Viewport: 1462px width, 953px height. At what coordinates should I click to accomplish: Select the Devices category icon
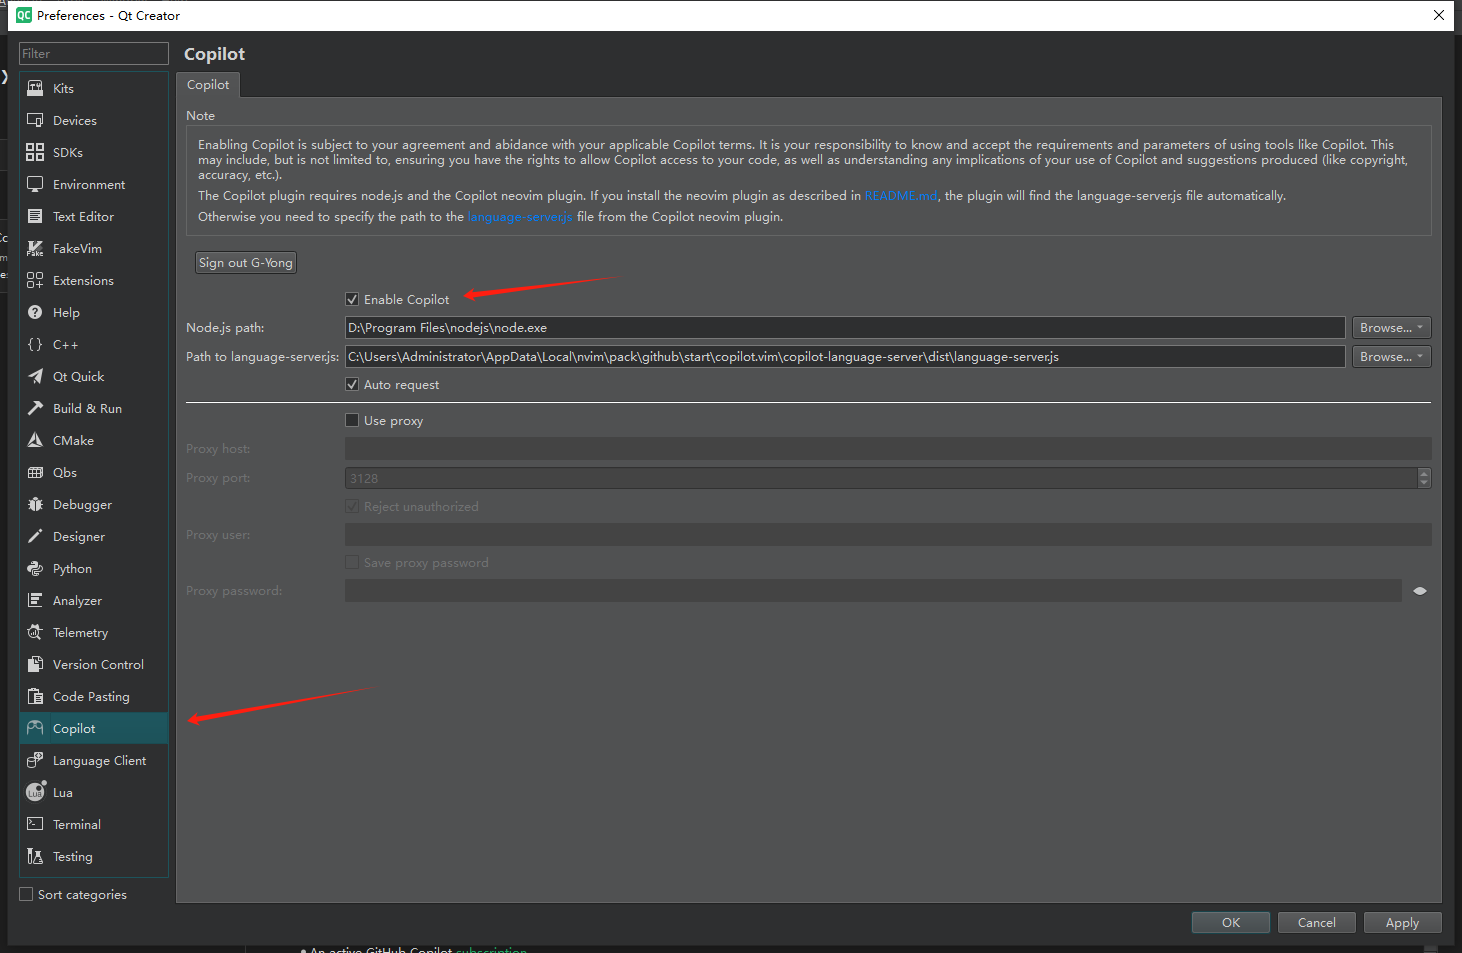(x=35, y=120)
